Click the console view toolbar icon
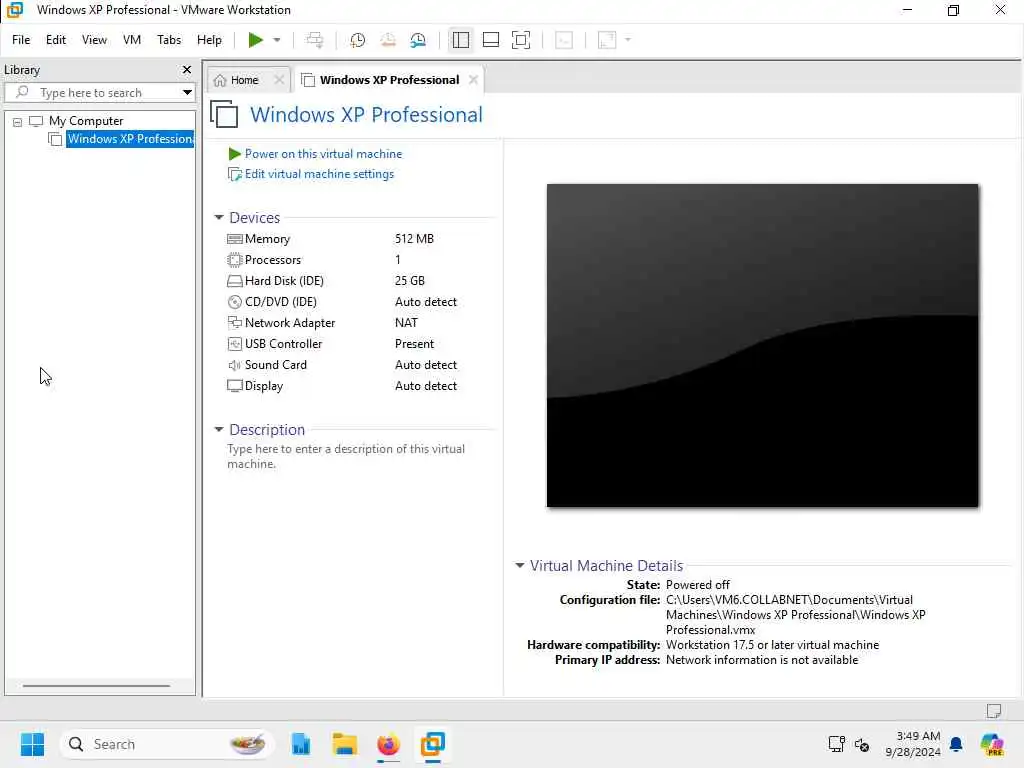The image size is (1024, 768). point(564,40)
